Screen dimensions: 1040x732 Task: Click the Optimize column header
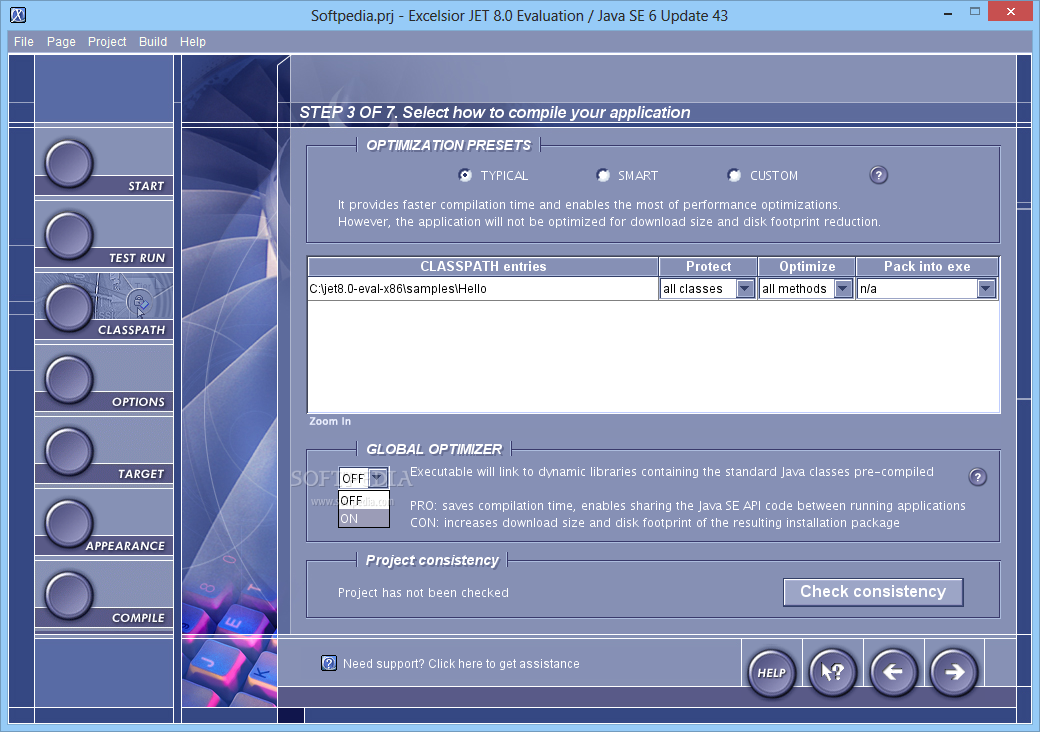[x=807, y=267]
